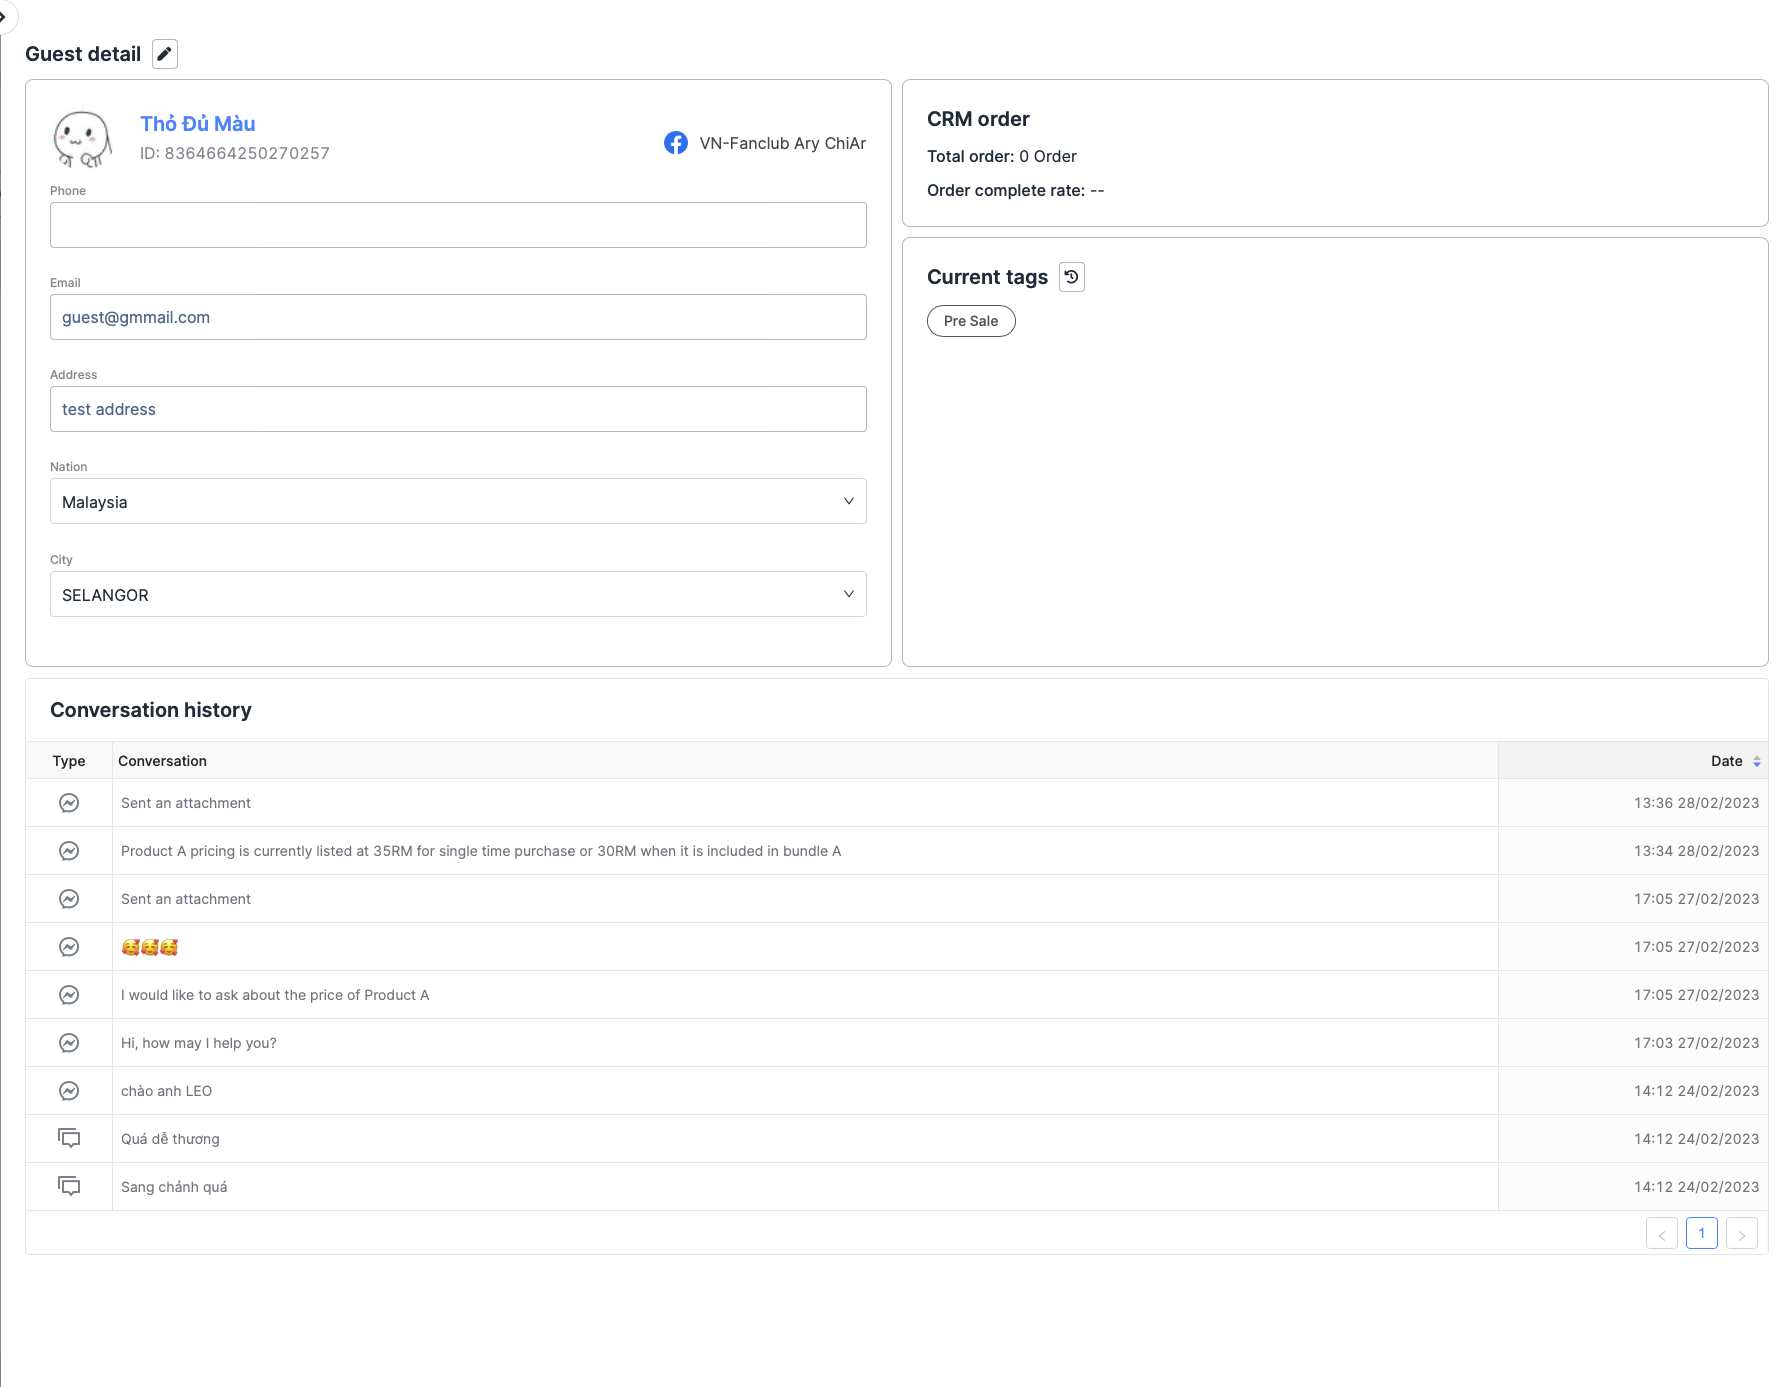
Task: Go to previous page of conversation history
Action: 1661,1233
